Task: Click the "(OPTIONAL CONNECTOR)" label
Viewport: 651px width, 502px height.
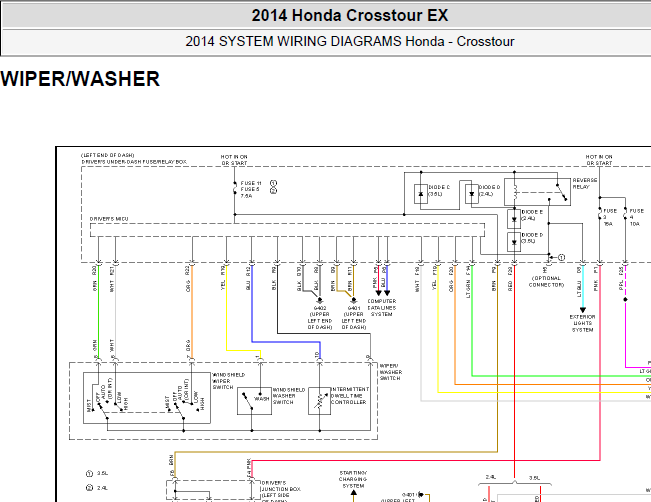Action: click(x=546, y=282)
